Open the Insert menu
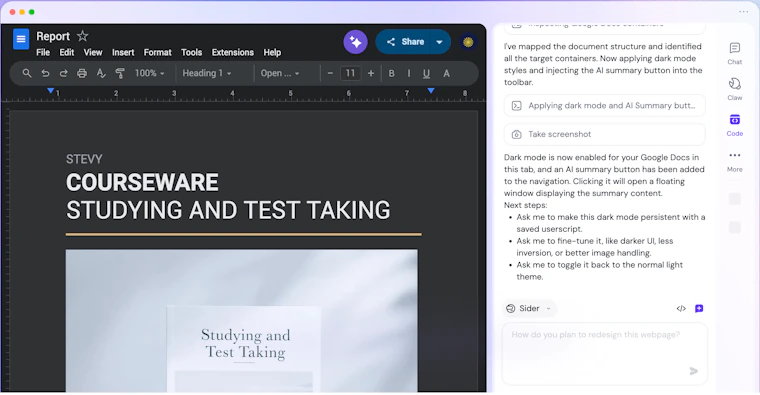The width and height of the screenshot is (760, 395). click(x=123, y=52)
